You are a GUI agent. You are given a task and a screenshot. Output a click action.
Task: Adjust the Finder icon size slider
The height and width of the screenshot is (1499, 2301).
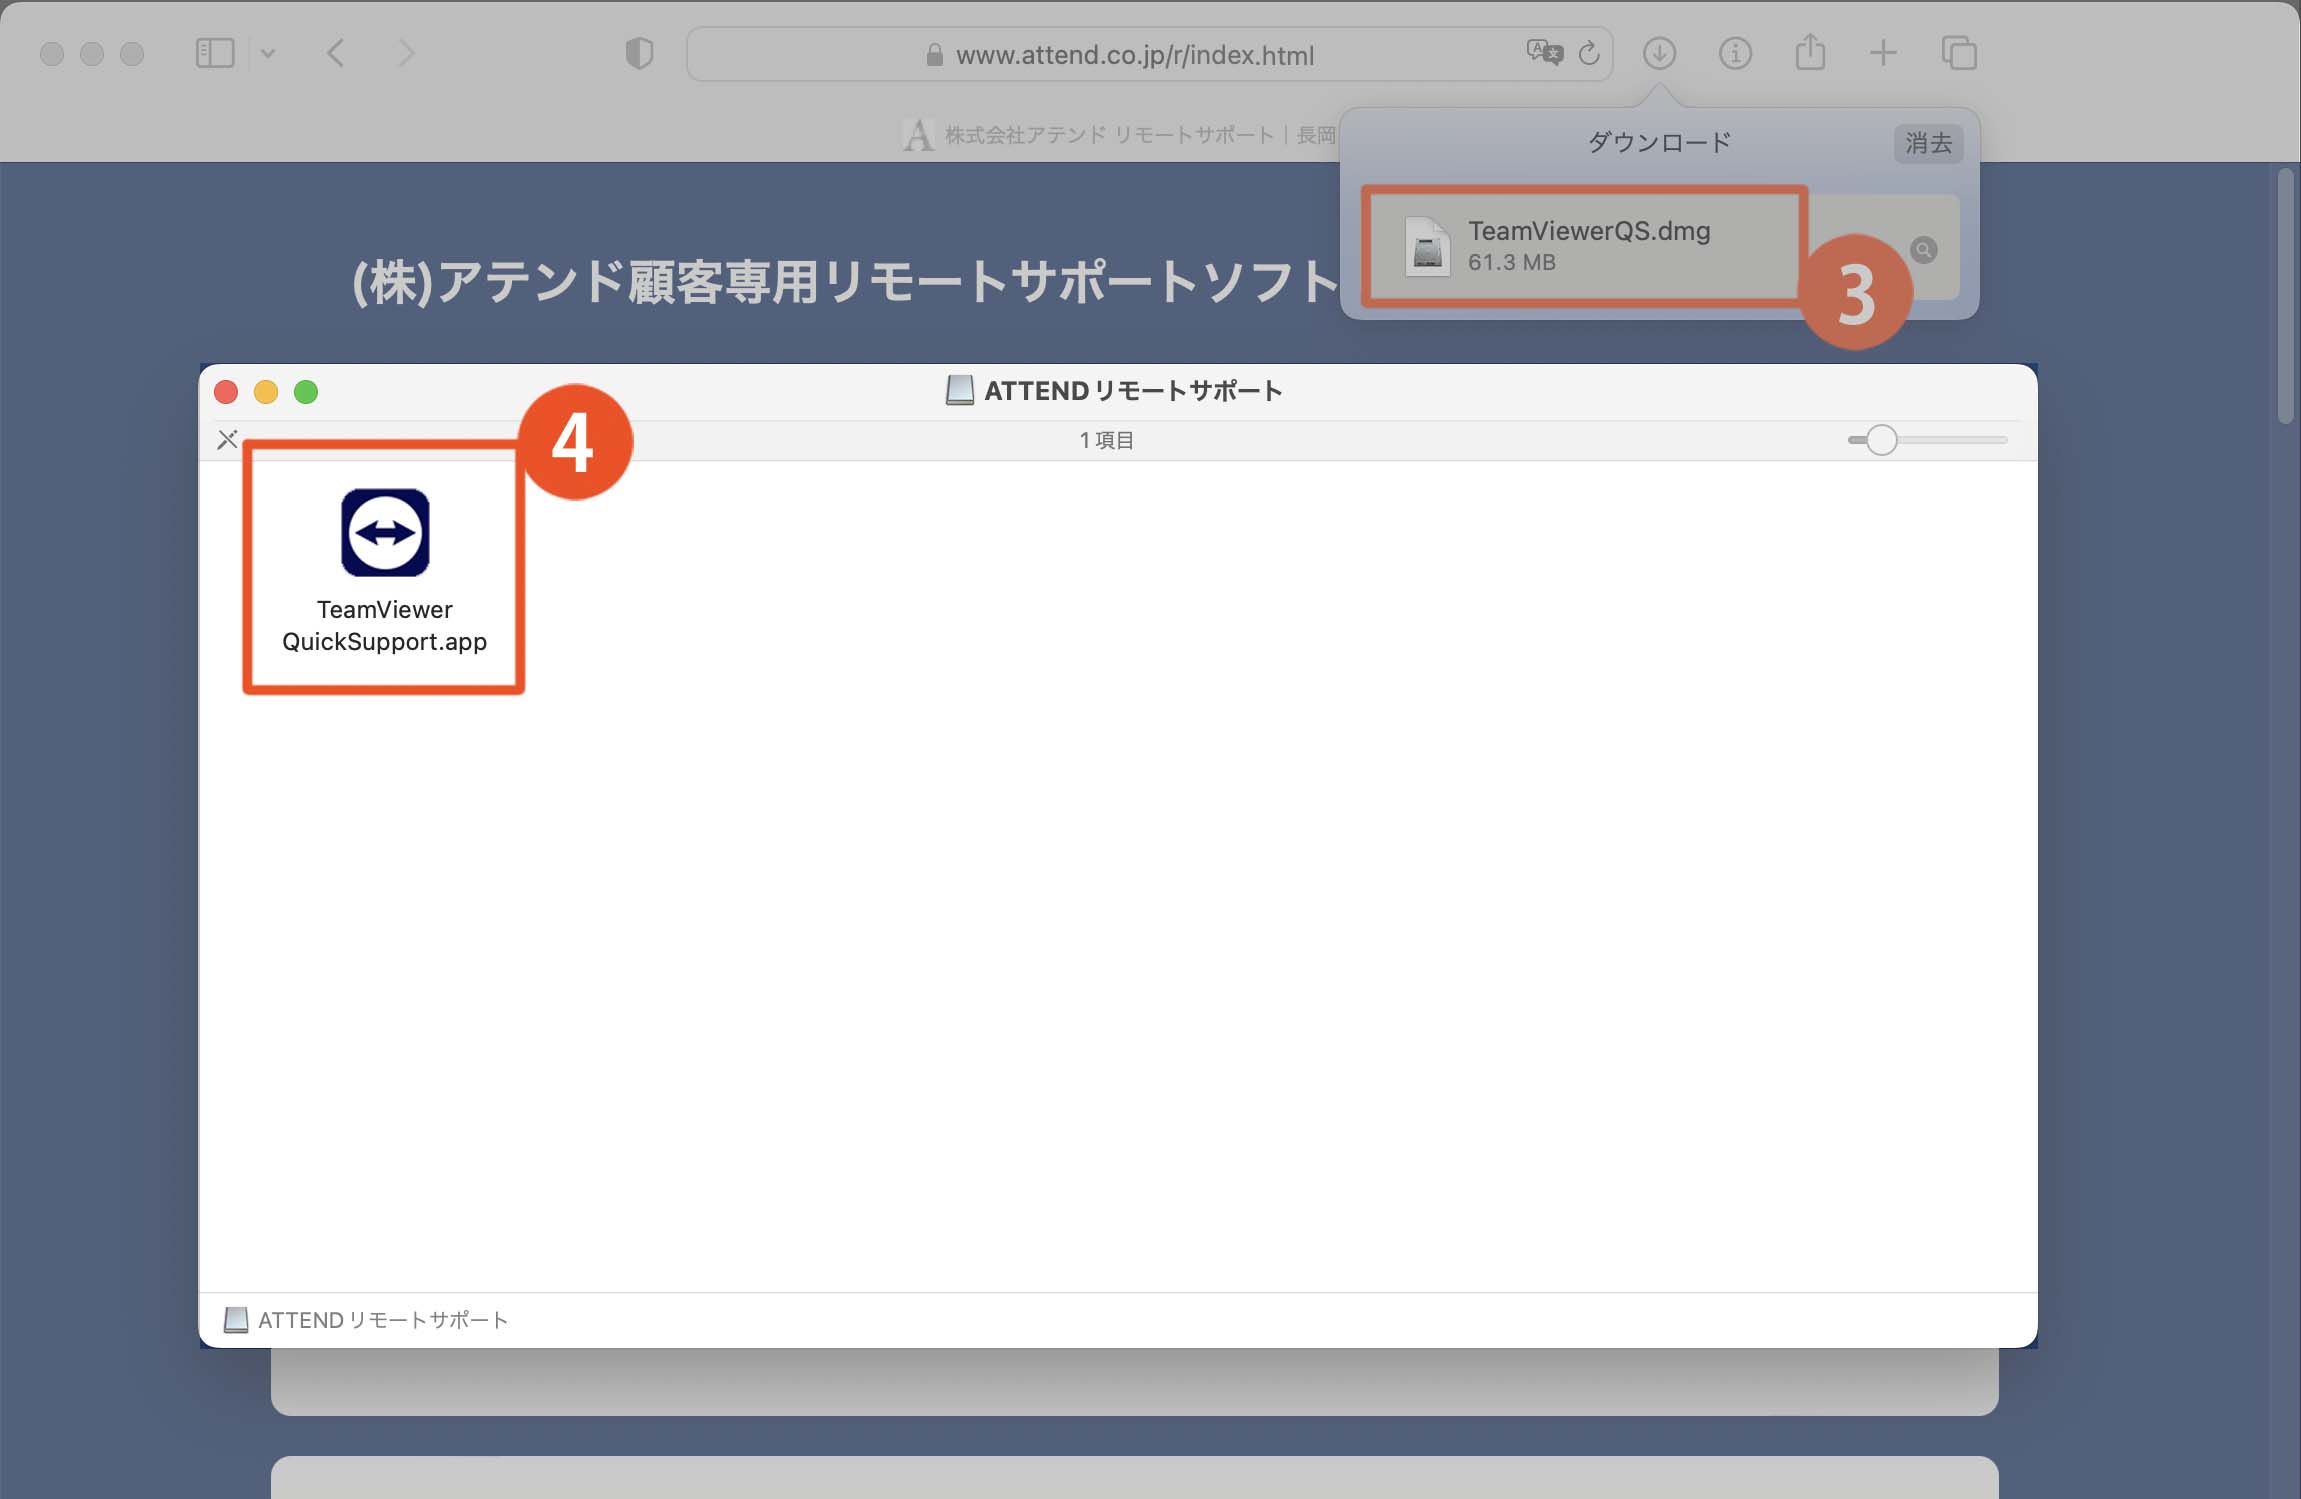point(1881,440)
